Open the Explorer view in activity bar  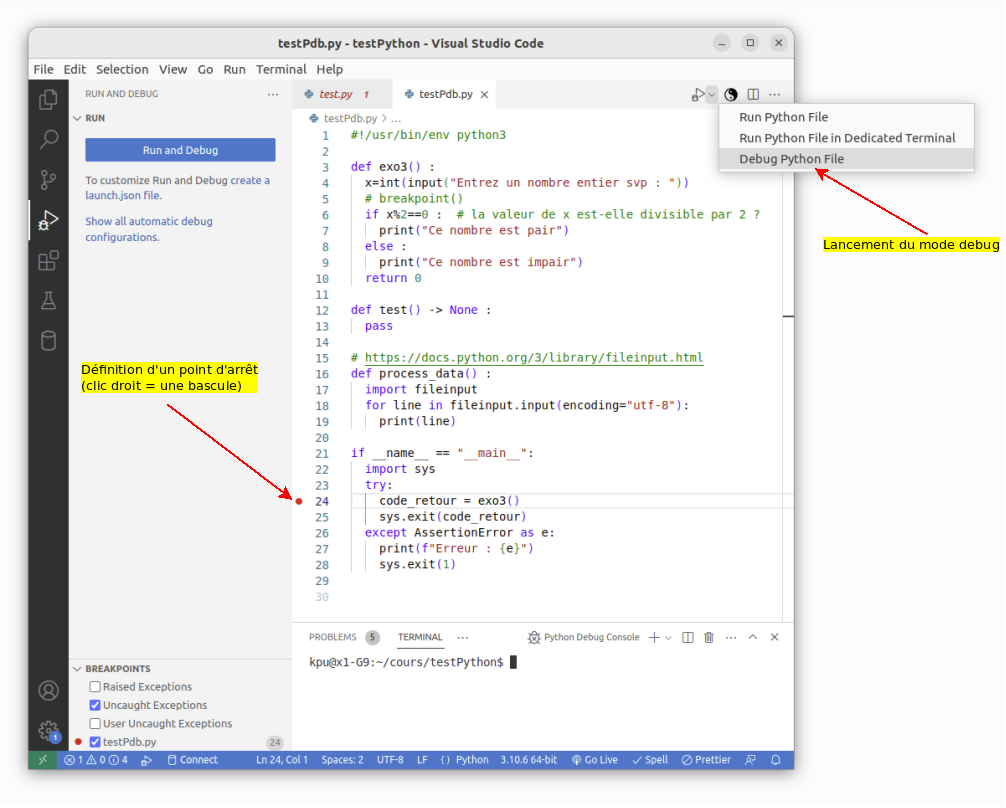point(49,99)
